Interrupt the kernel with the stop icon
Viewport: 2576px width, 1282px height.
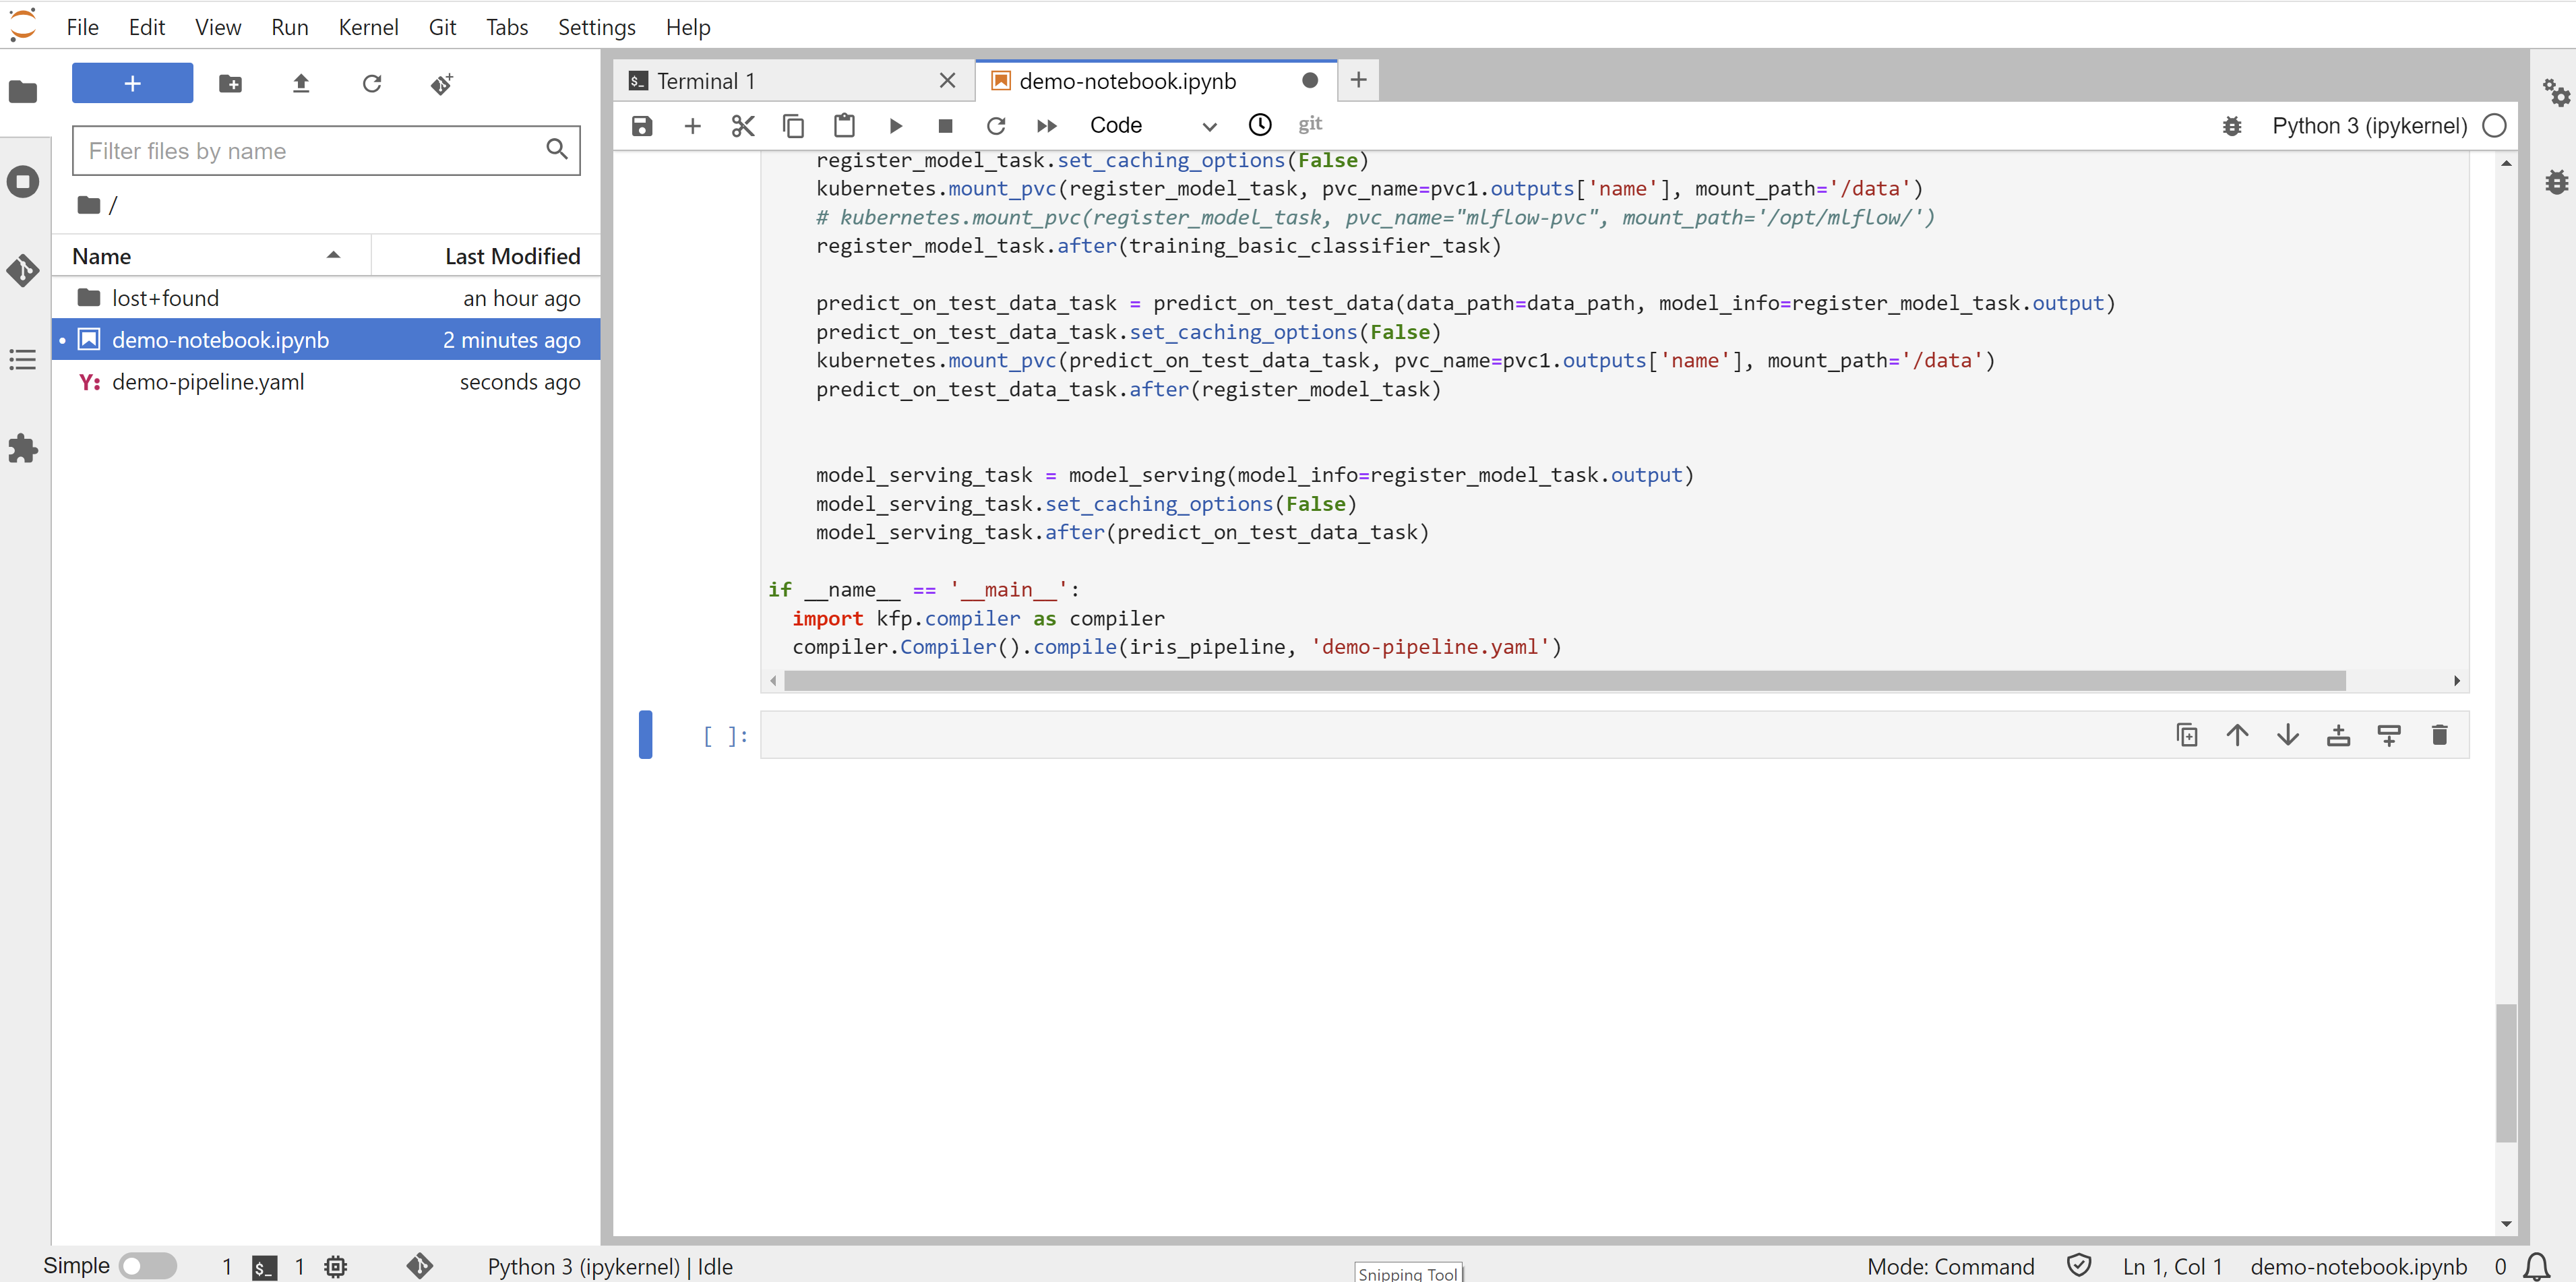coord(945,126)
